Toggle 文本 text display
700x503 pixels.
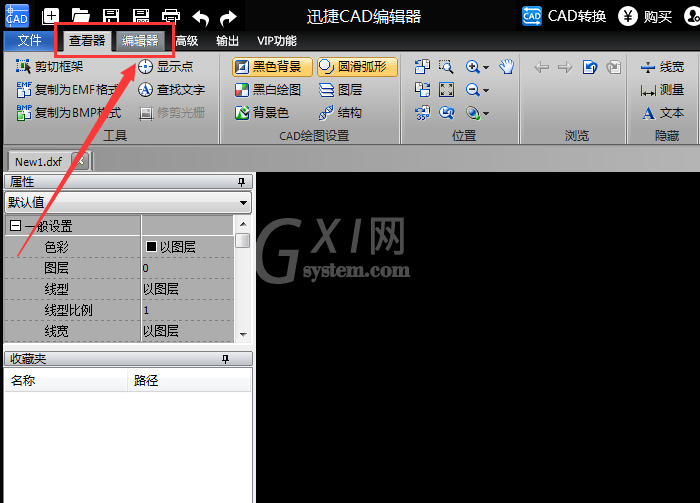pos(662,113)
